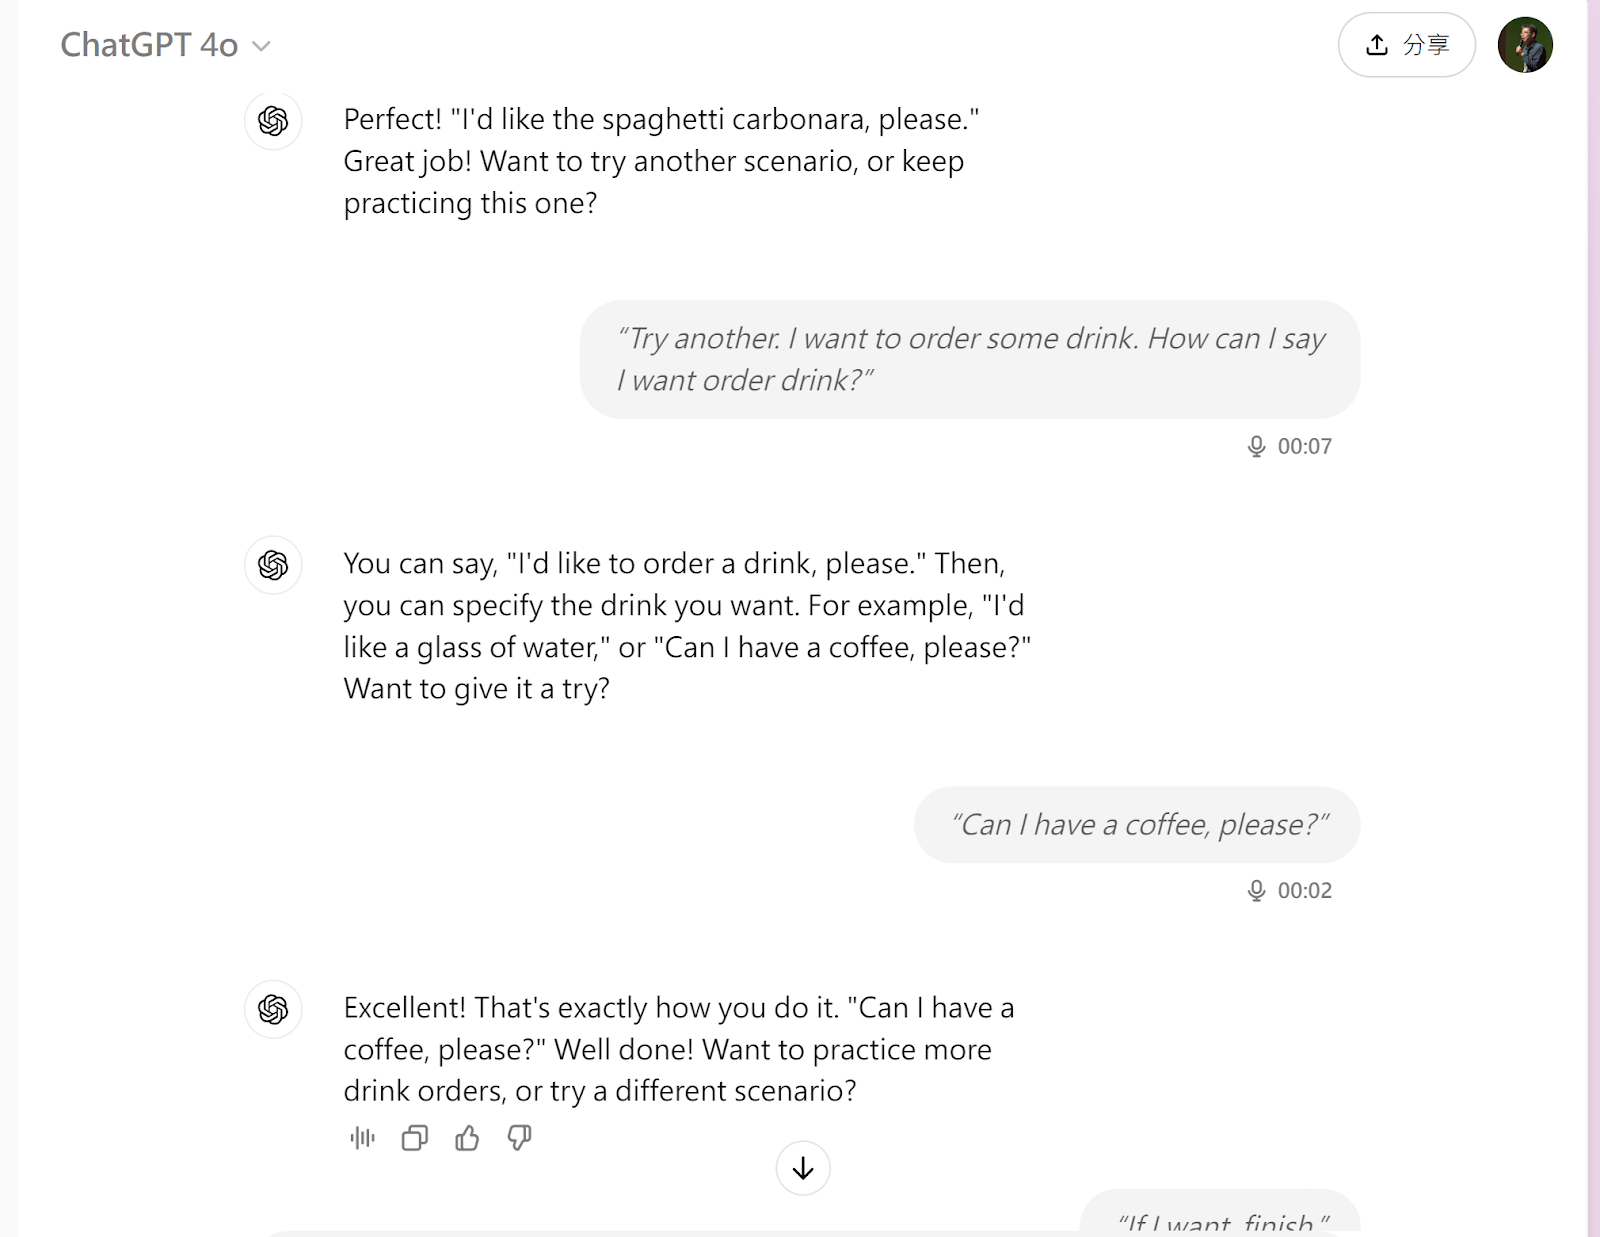1600x1237 pixels.
Task: Click ChatGPT logo beside 'You can say' reply
Action: [x=273, y=565]
